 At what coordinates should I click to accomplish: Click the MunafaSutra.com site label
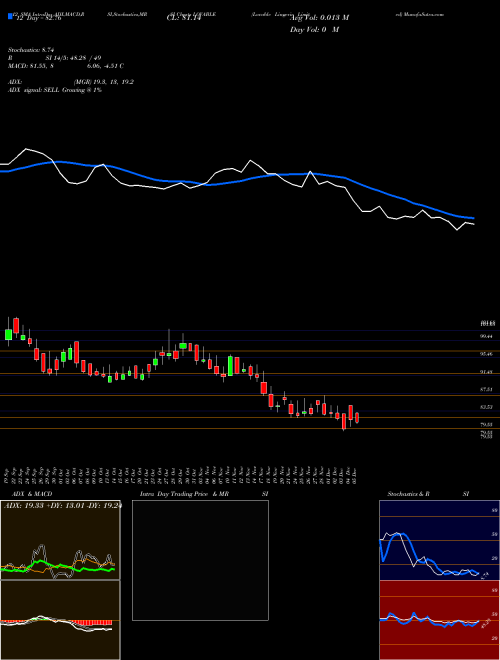click(x=420, y=14)
